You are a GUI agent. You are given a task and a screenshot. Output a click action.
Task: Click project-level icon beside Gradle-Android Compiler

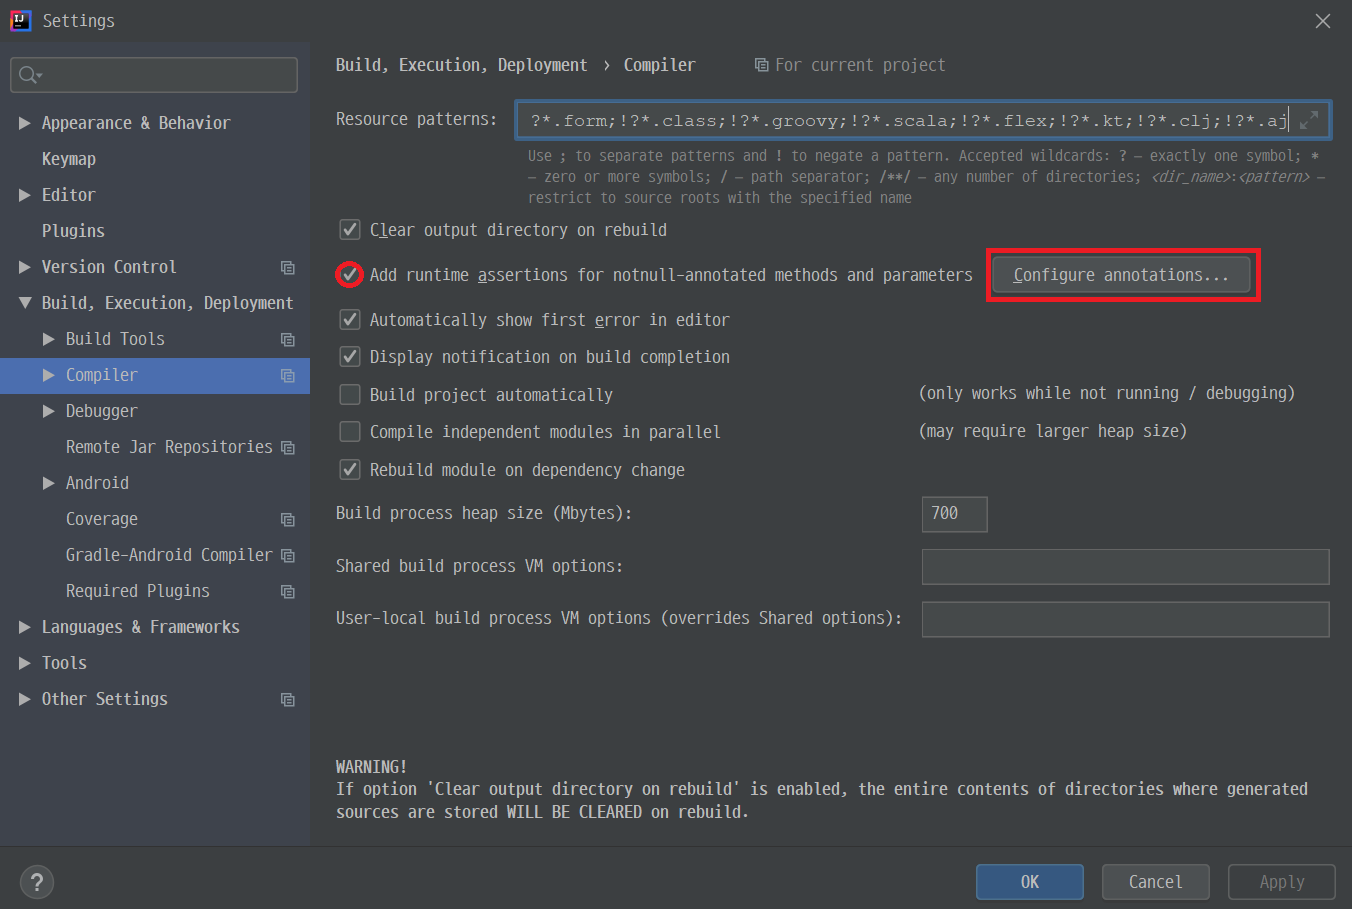coord(288,555)
